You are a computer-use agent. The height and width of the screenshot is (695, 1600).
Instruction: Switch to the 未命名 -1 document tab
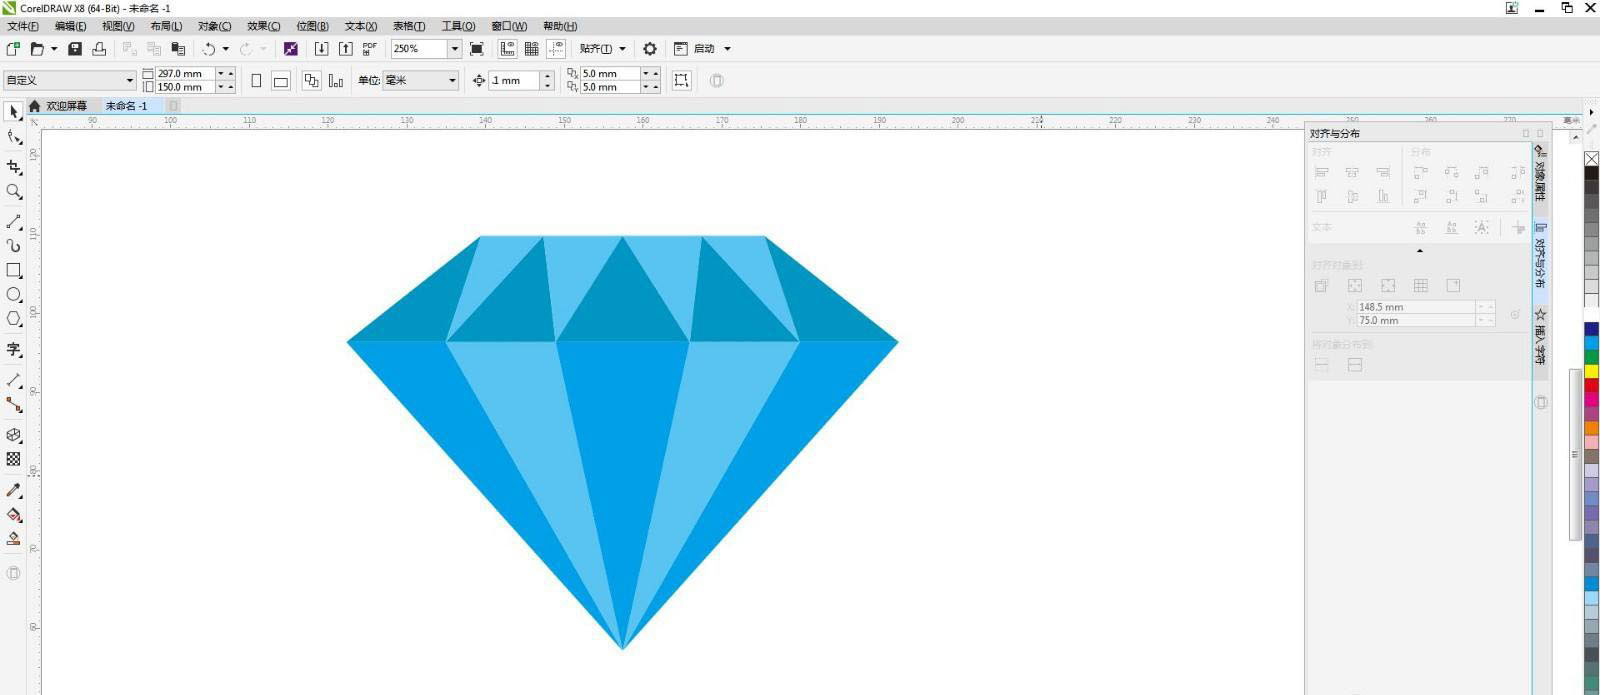[x=127, y=105]
